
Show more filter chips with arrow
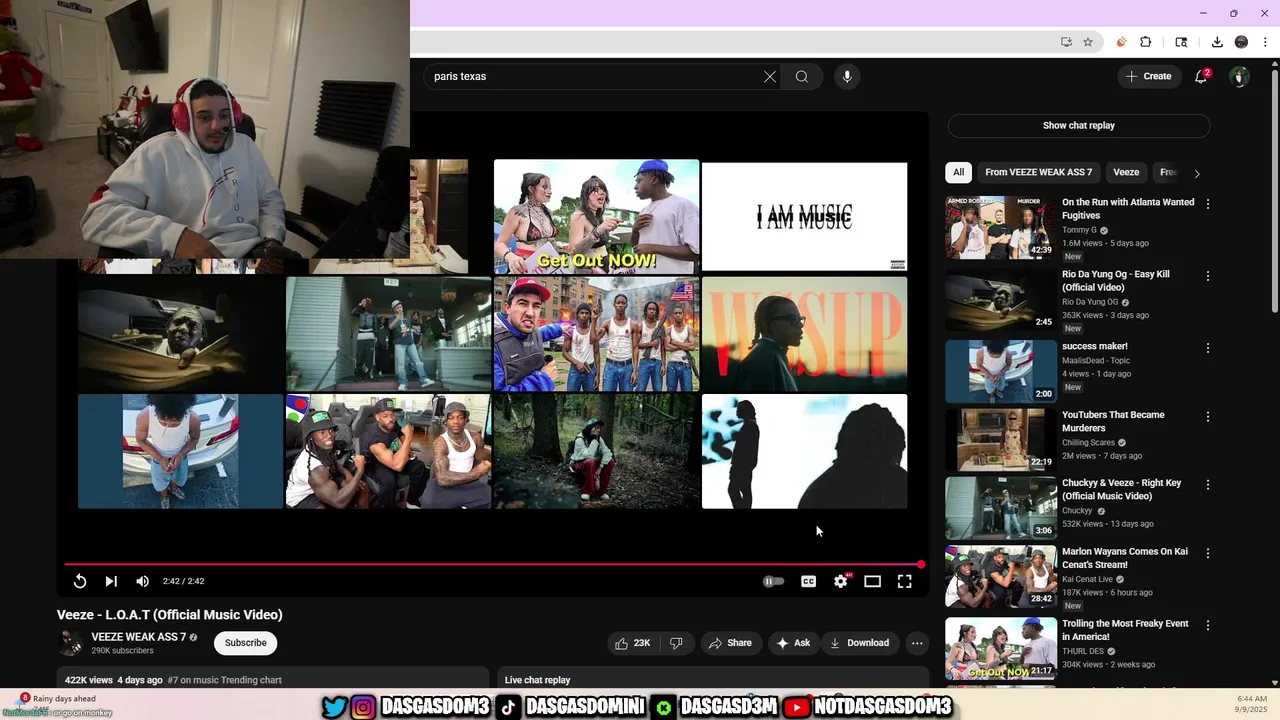[1197, 173]
